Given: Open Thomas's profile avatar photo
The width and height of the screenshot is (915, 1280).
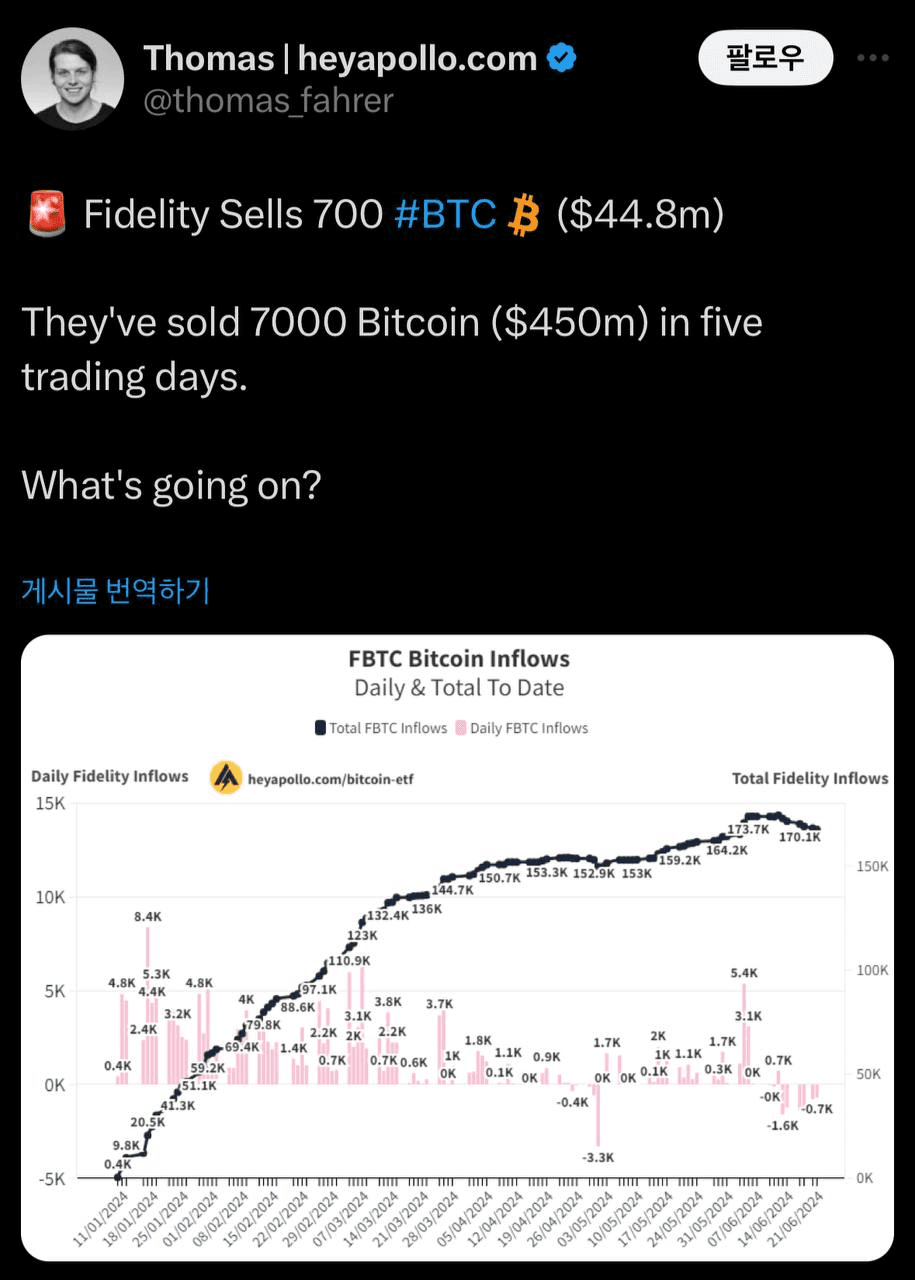Looking at the screenshot, I should click(72, 78).
